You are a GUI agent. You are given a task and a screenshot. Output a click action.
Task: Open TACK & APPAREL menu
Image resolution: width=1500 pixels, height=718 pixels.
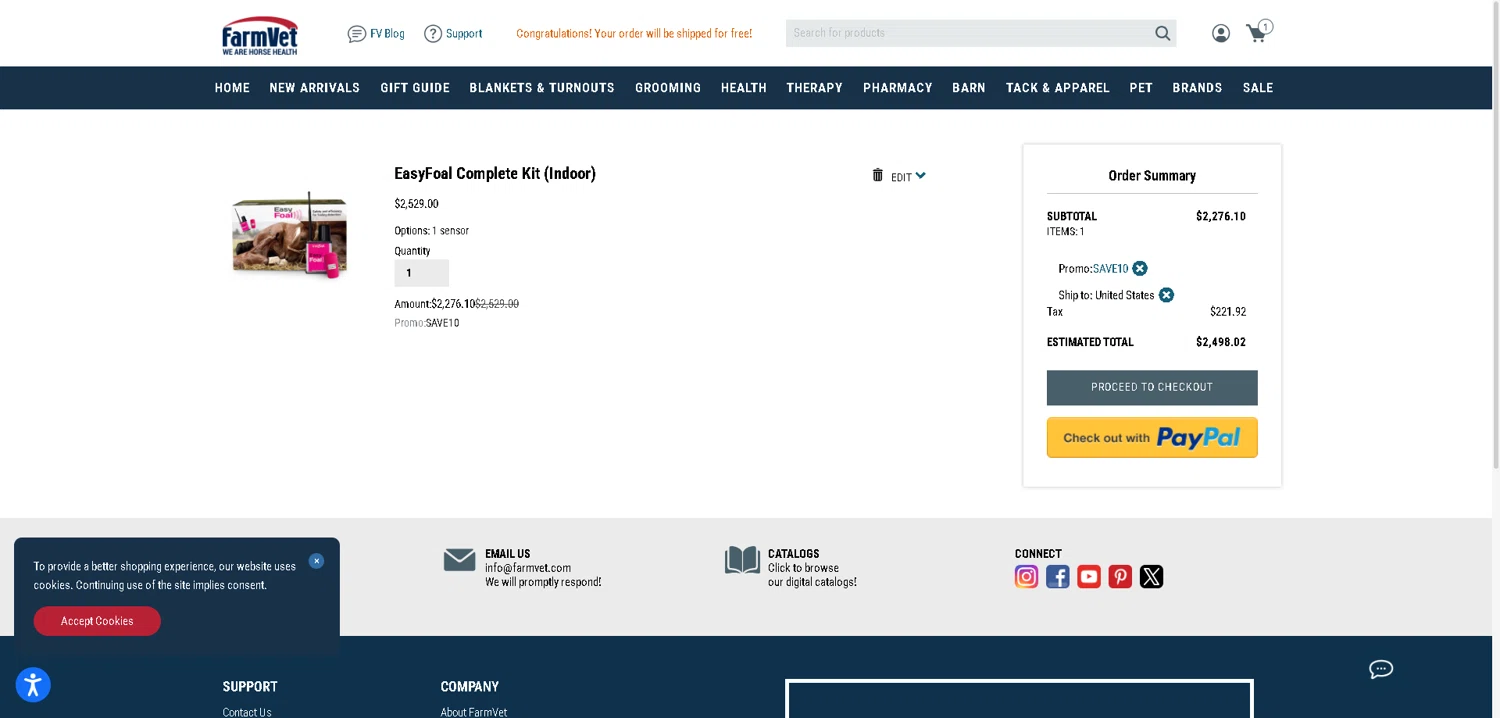(1058, 88)
